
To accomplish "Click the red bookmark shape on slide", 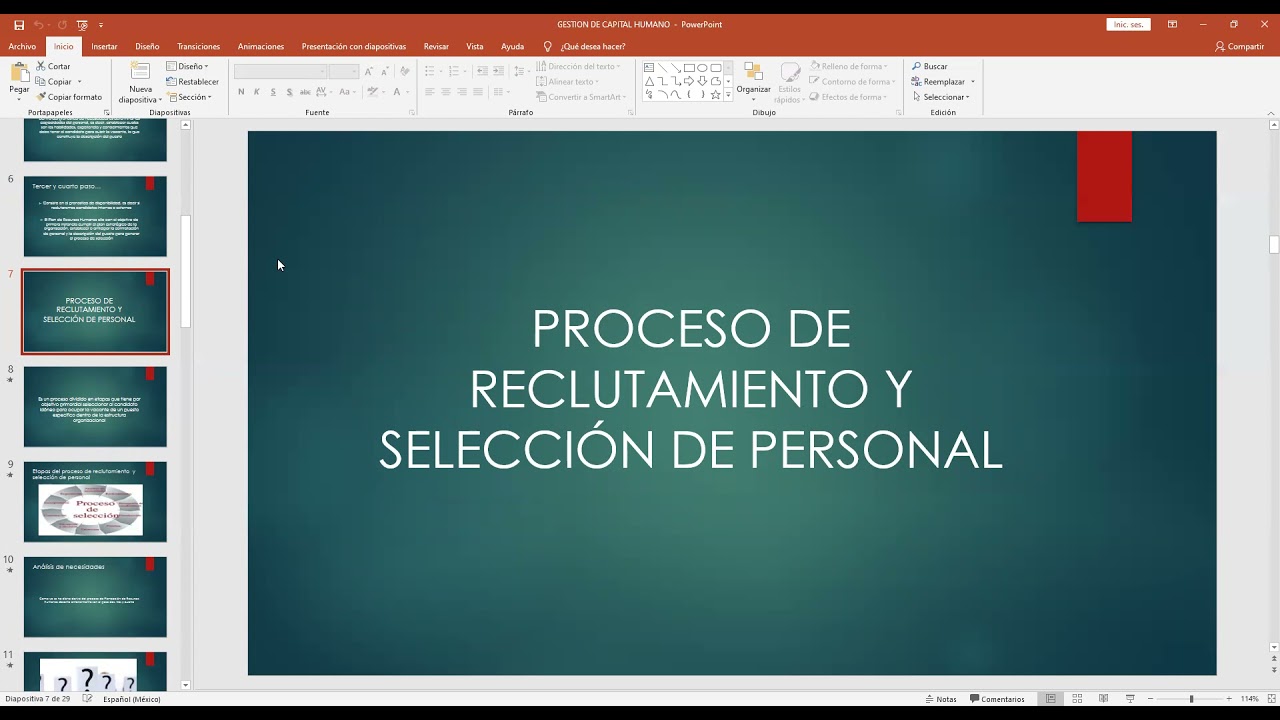I will click(1104, 177).
